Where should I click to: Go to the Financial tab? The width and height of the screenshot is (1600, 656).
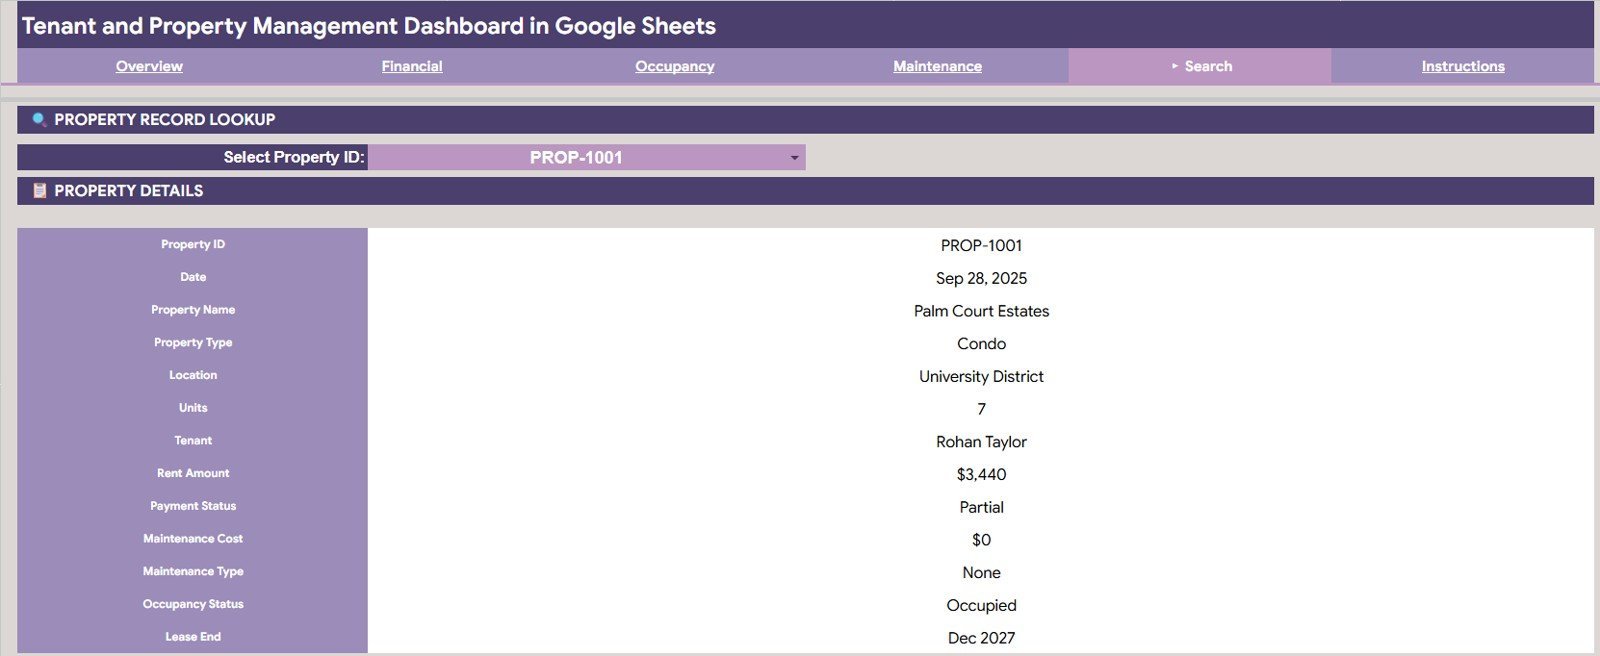click(x=412, y=66)
